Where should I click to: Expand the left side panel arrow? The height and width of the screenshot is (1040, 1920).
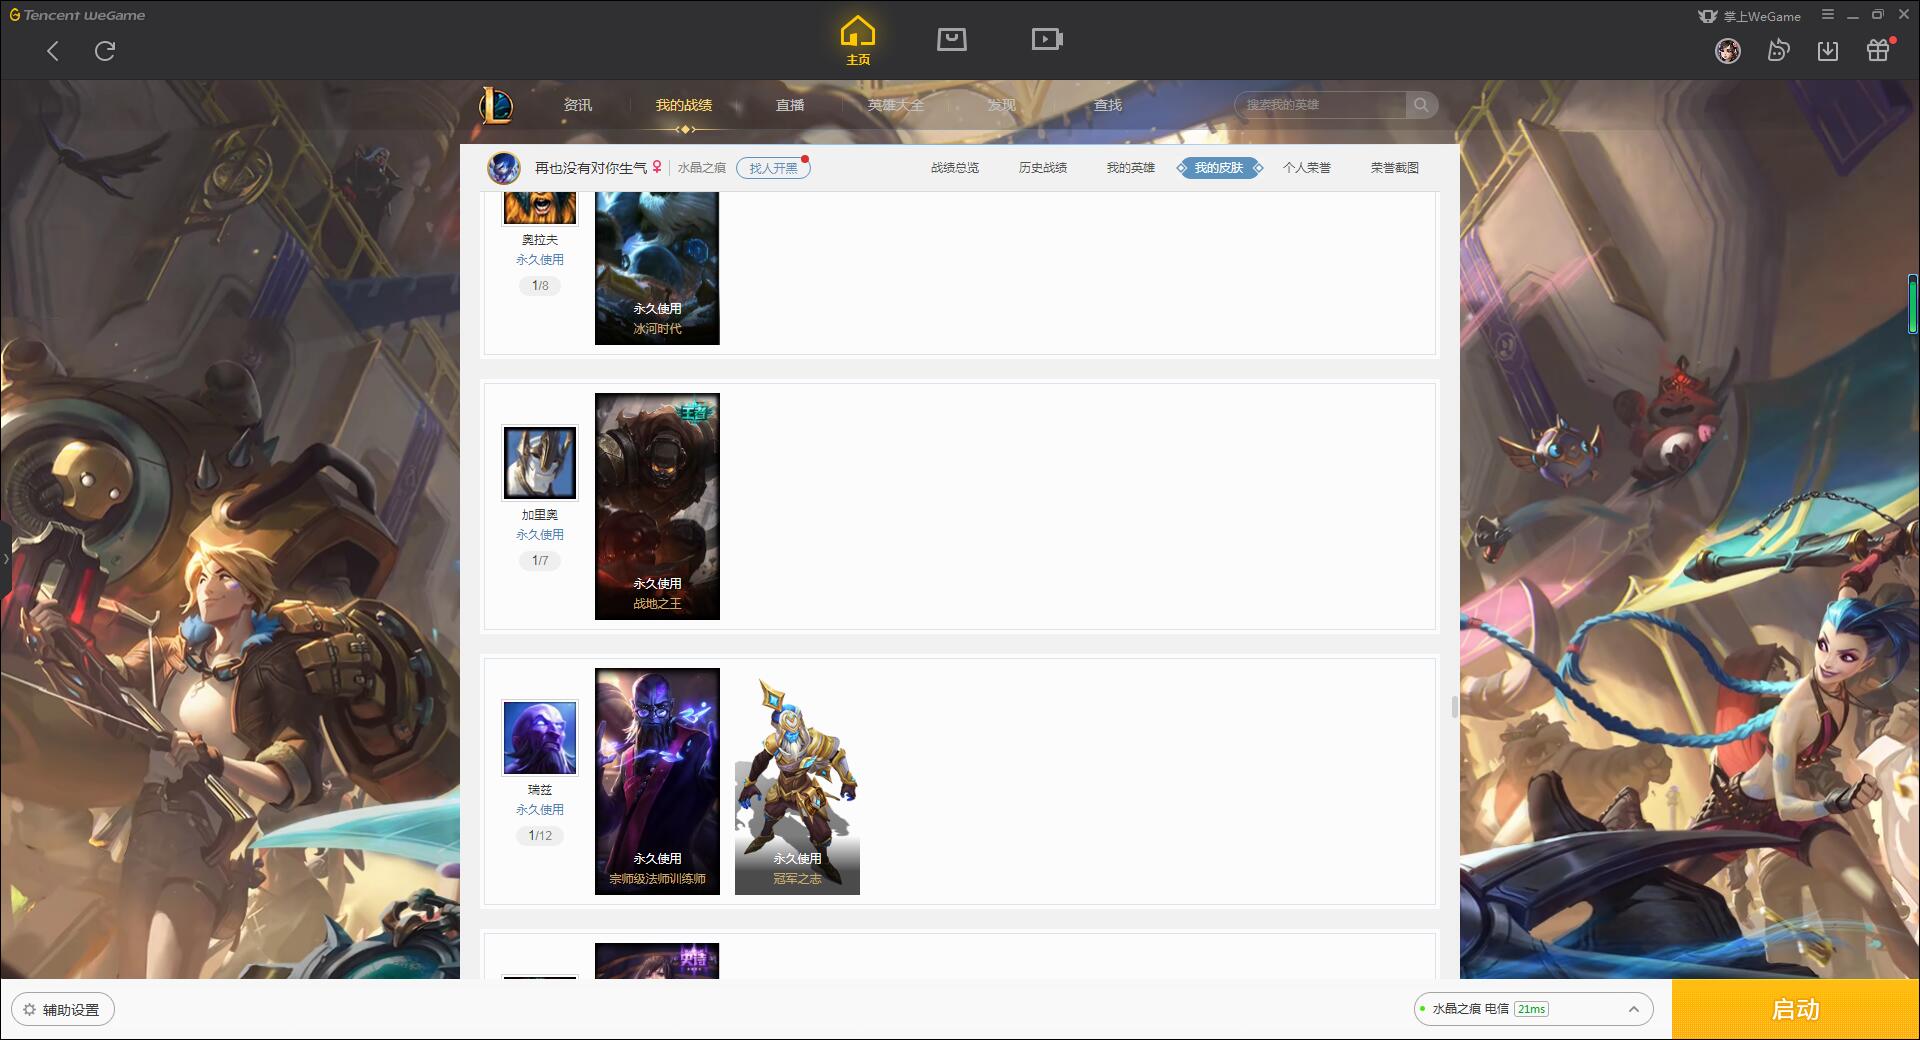pos(5,559)
